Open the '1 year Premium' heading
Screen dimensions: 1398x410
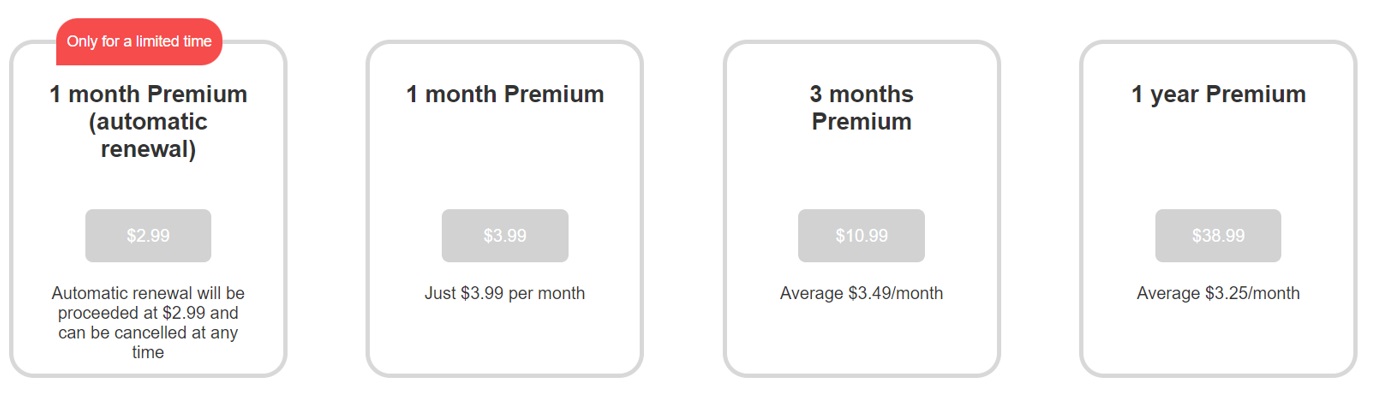[1218, 94]
